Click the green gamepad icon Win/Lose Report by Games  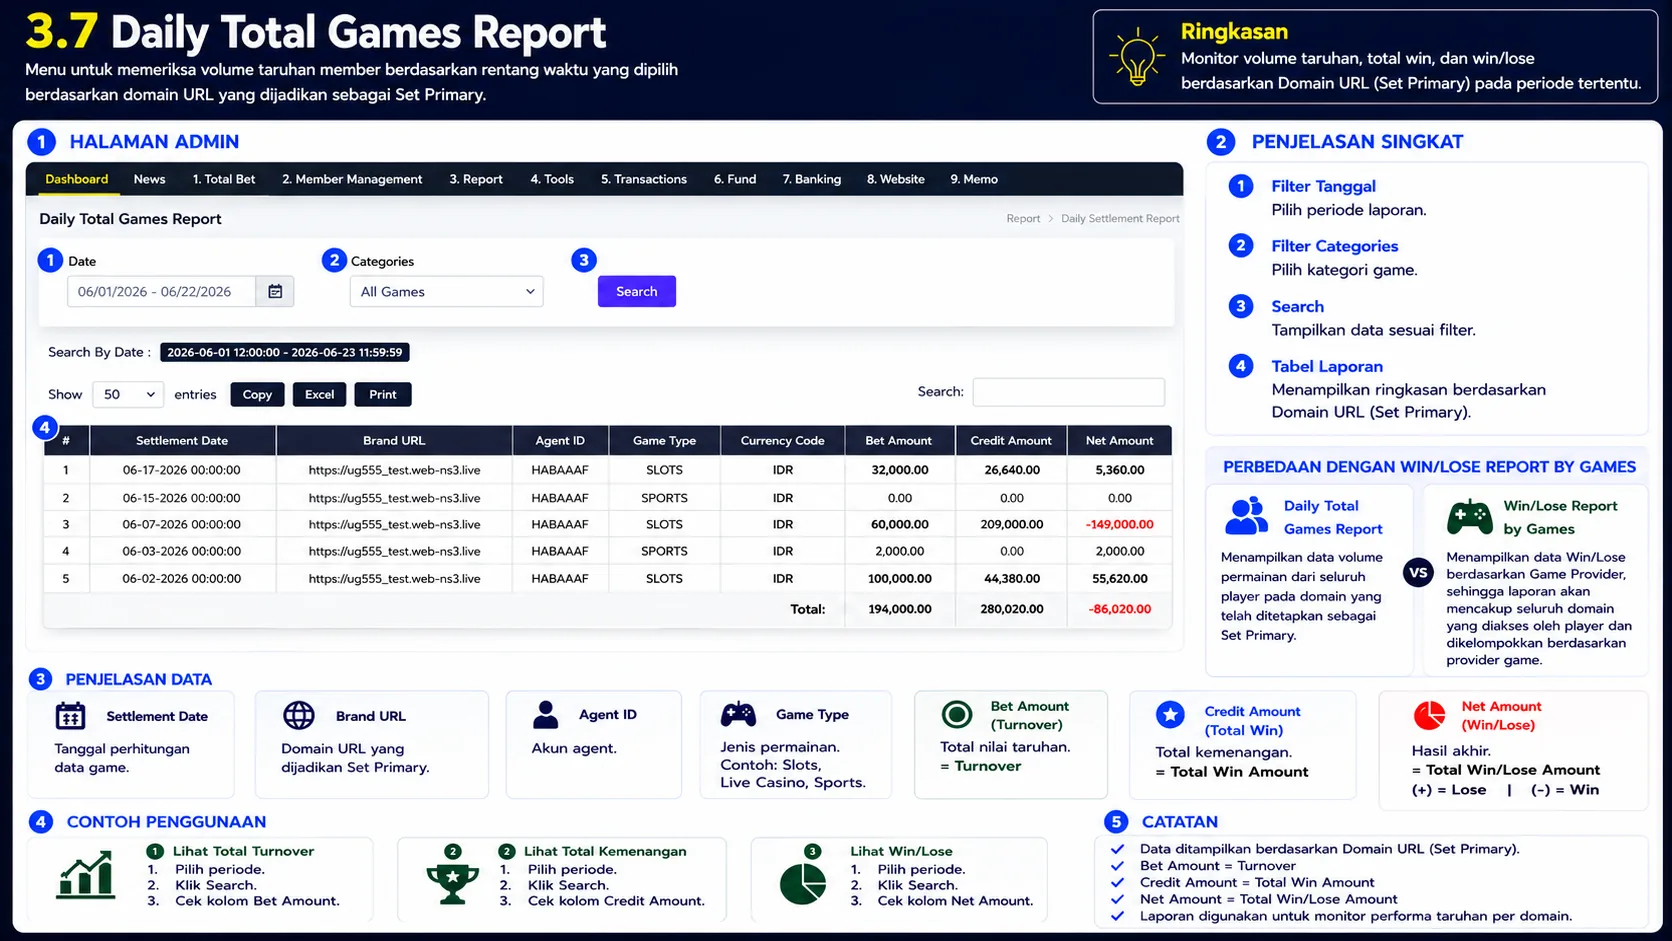pos(1470,517)
